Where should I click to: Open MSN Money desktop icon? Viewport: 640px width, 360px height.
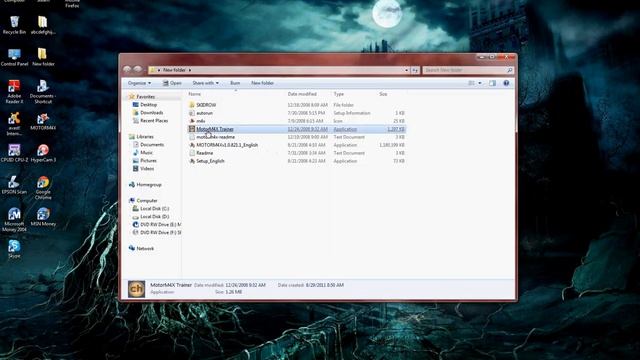coord(43,217)
